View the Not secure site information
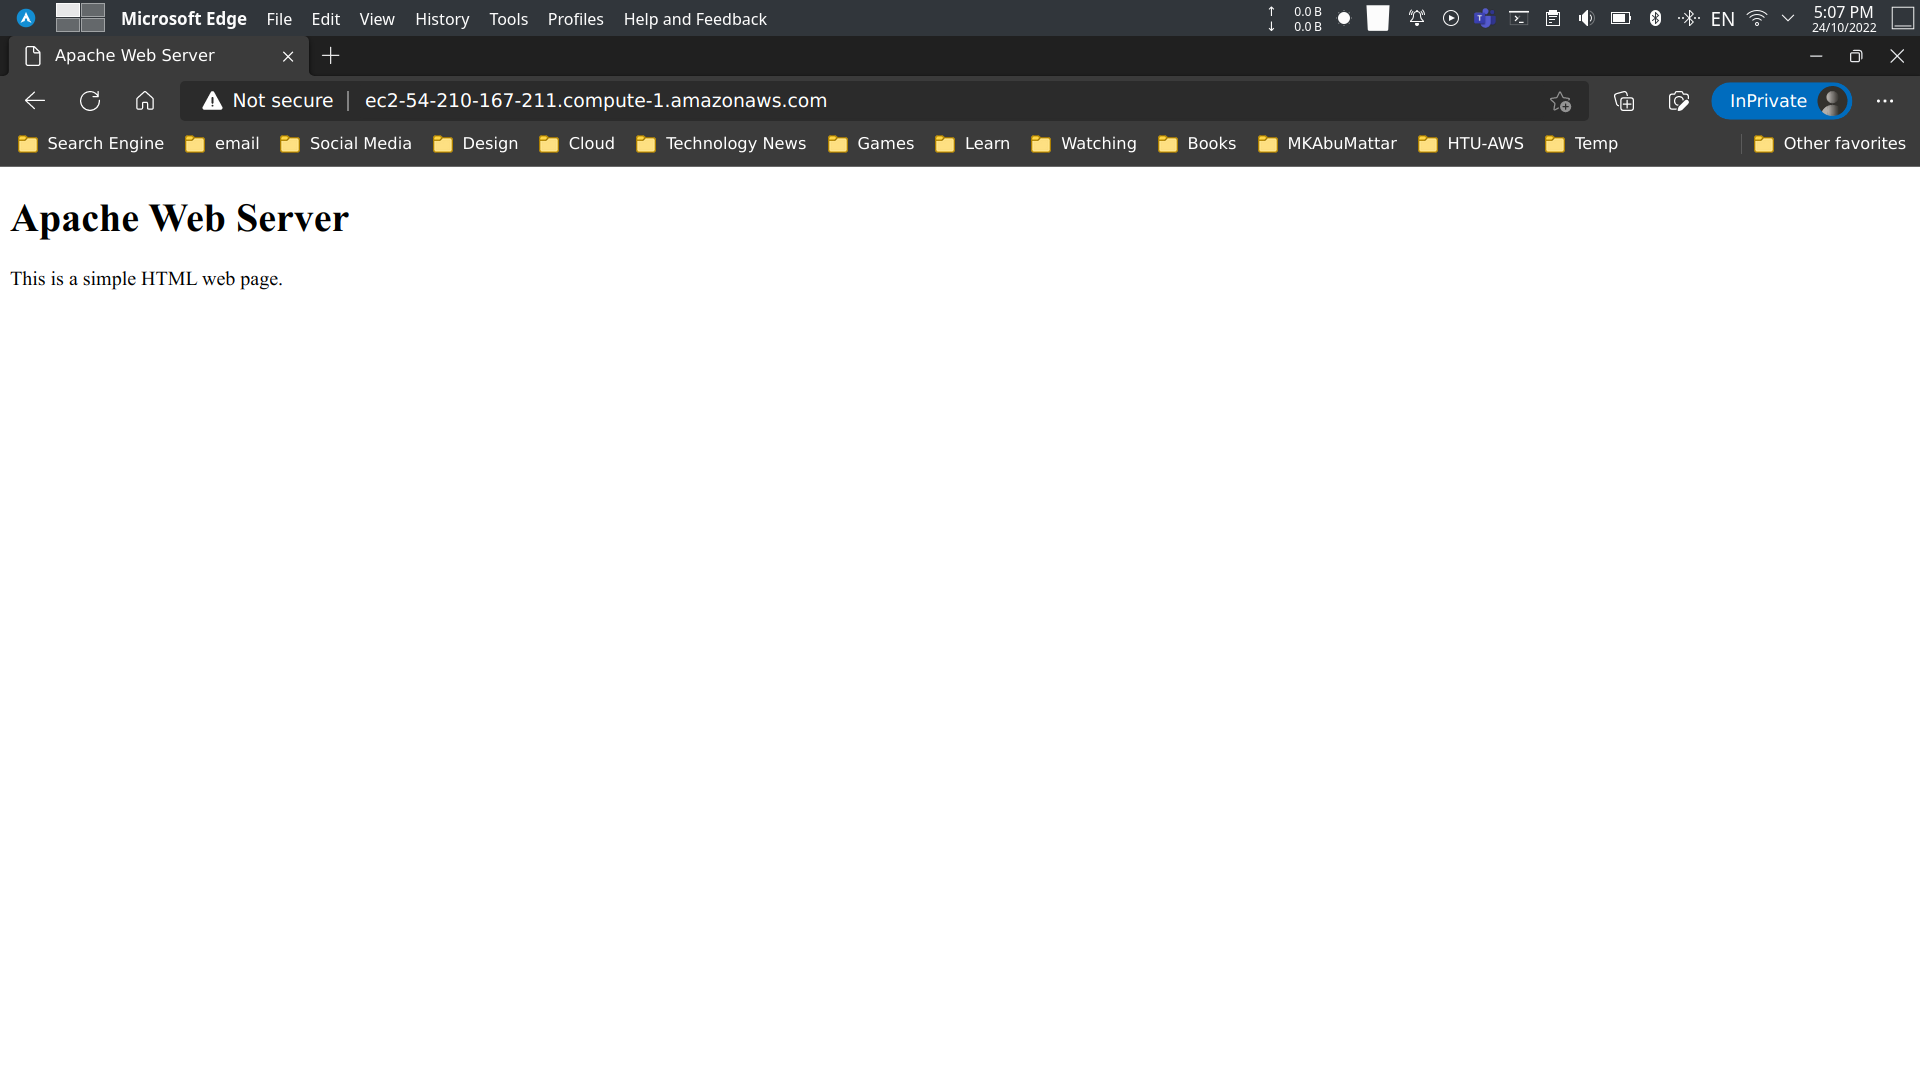The height and width of the screenshot is (1080, 1920). point(265,100)
